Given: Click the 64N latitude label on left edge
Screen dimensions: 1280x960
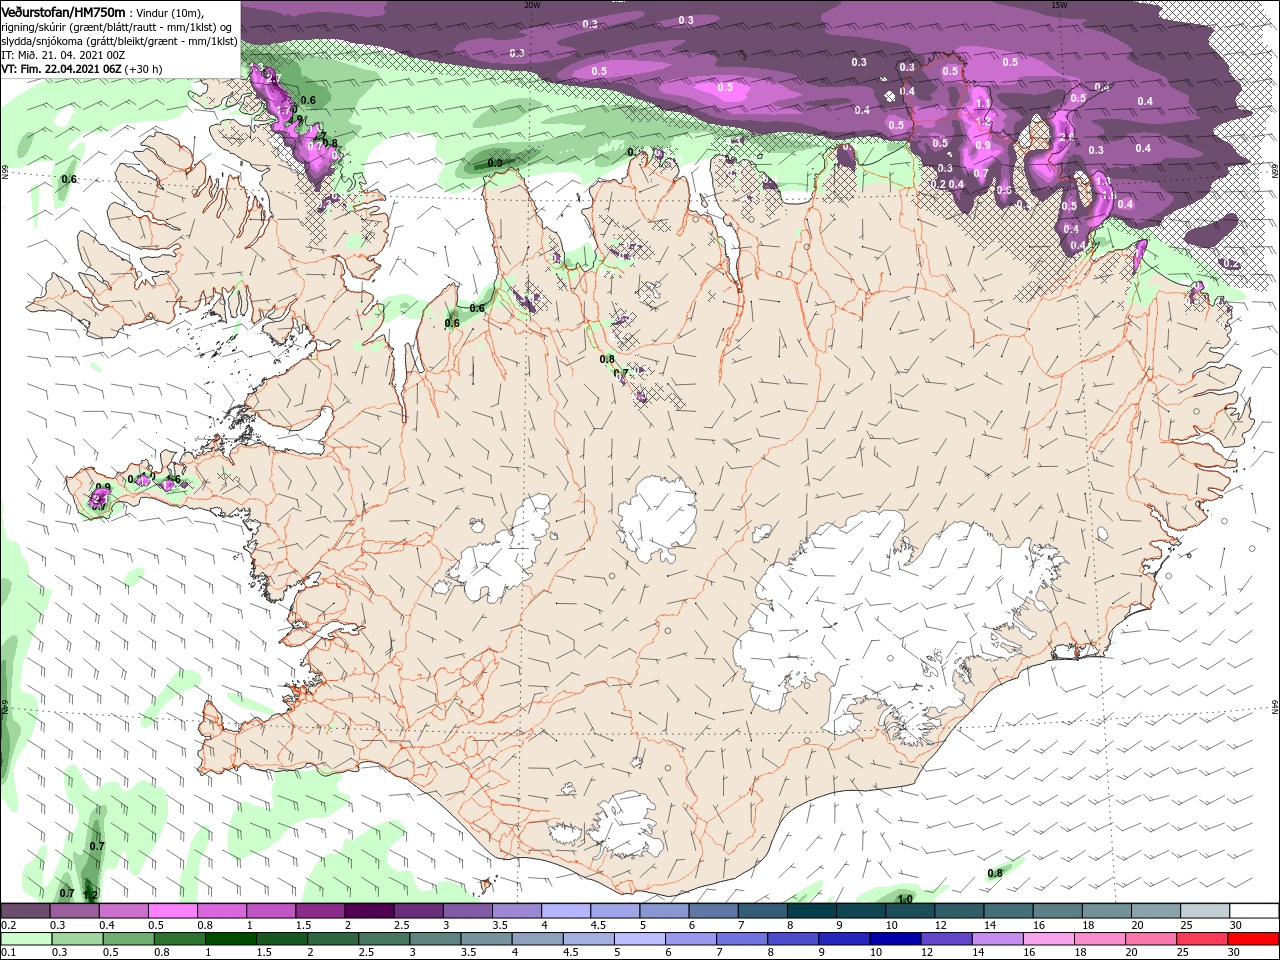Looking at the screenshot, I should (4, 705).
